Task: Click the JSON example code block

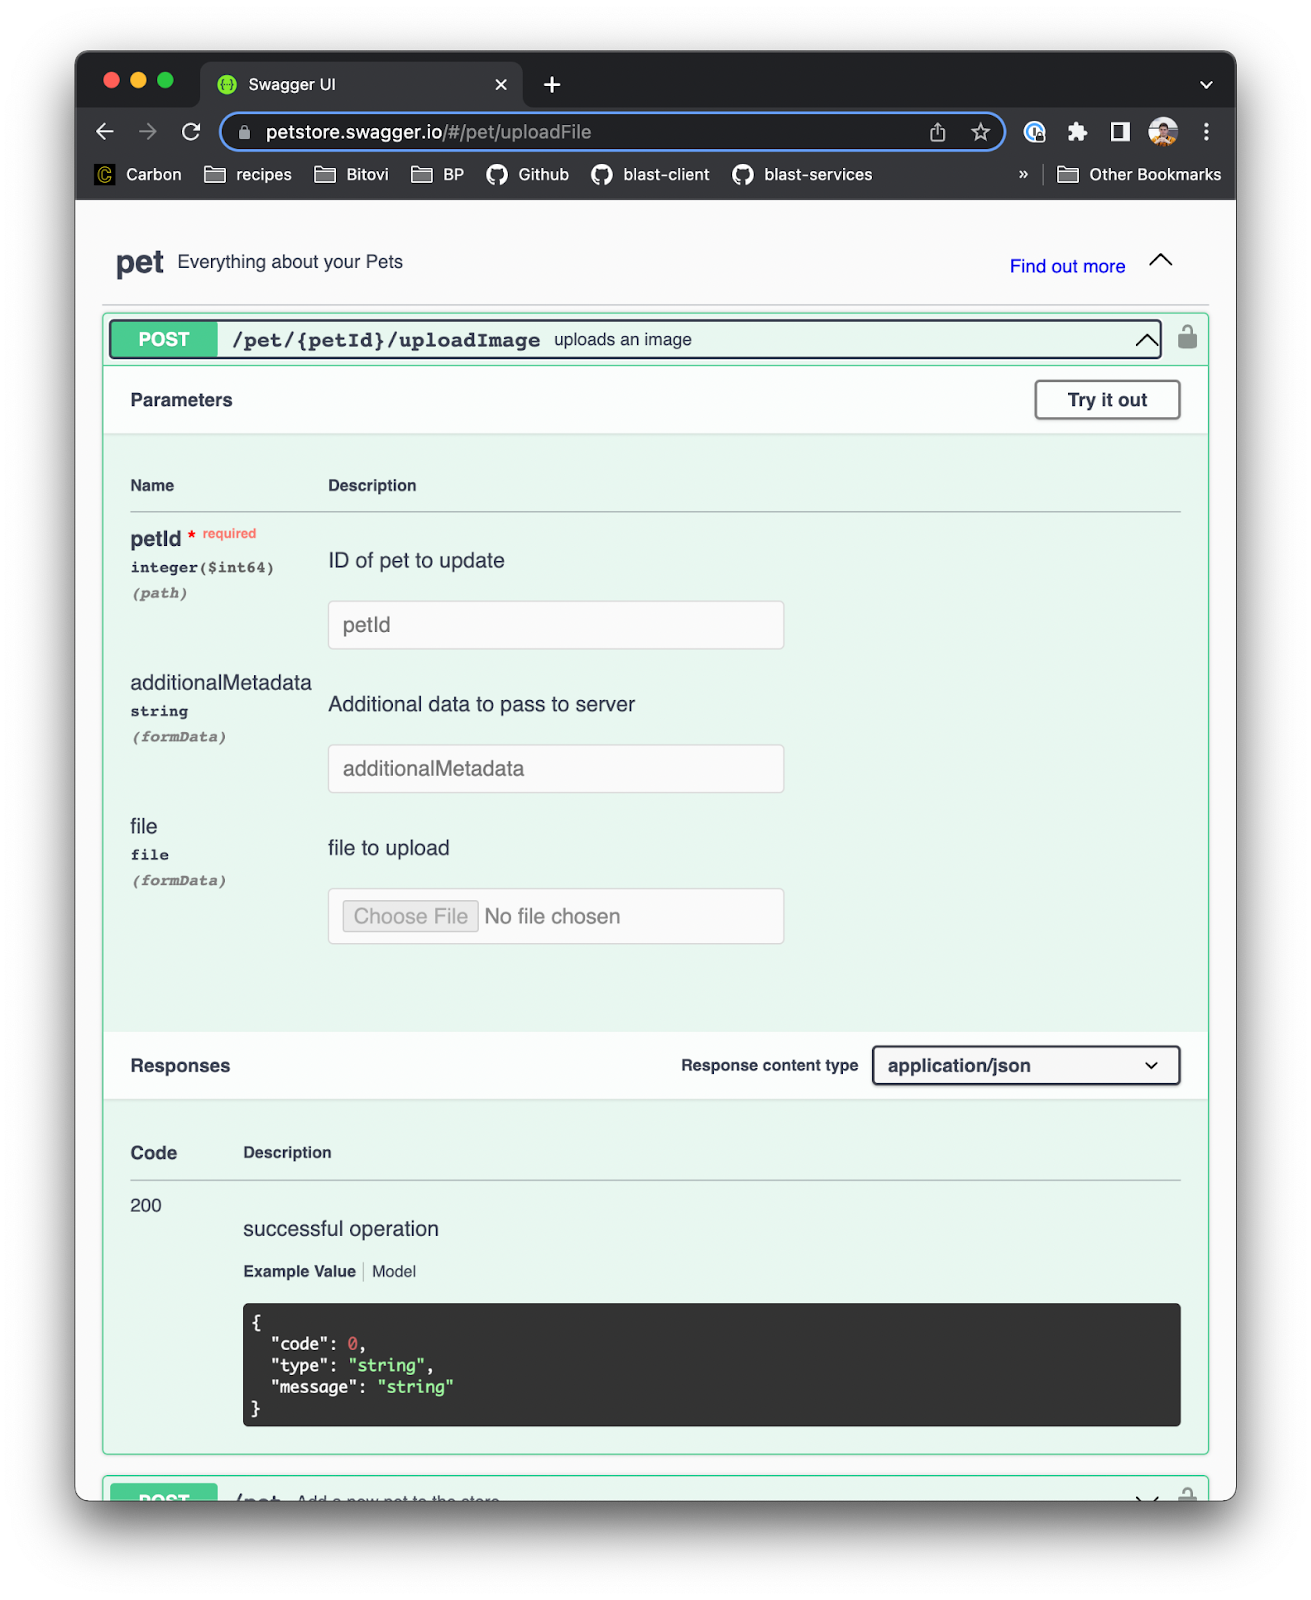Action: pos(712,1365)
